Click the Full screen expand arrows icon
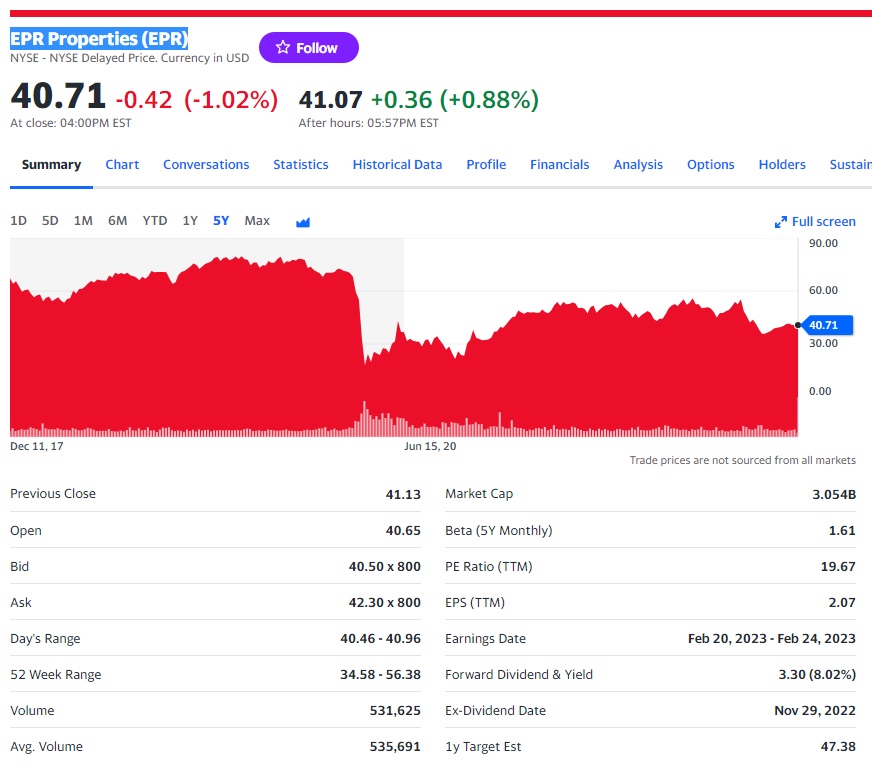This screenshot has width=872, height=781. pyautogui.click(x=780, y=222)
